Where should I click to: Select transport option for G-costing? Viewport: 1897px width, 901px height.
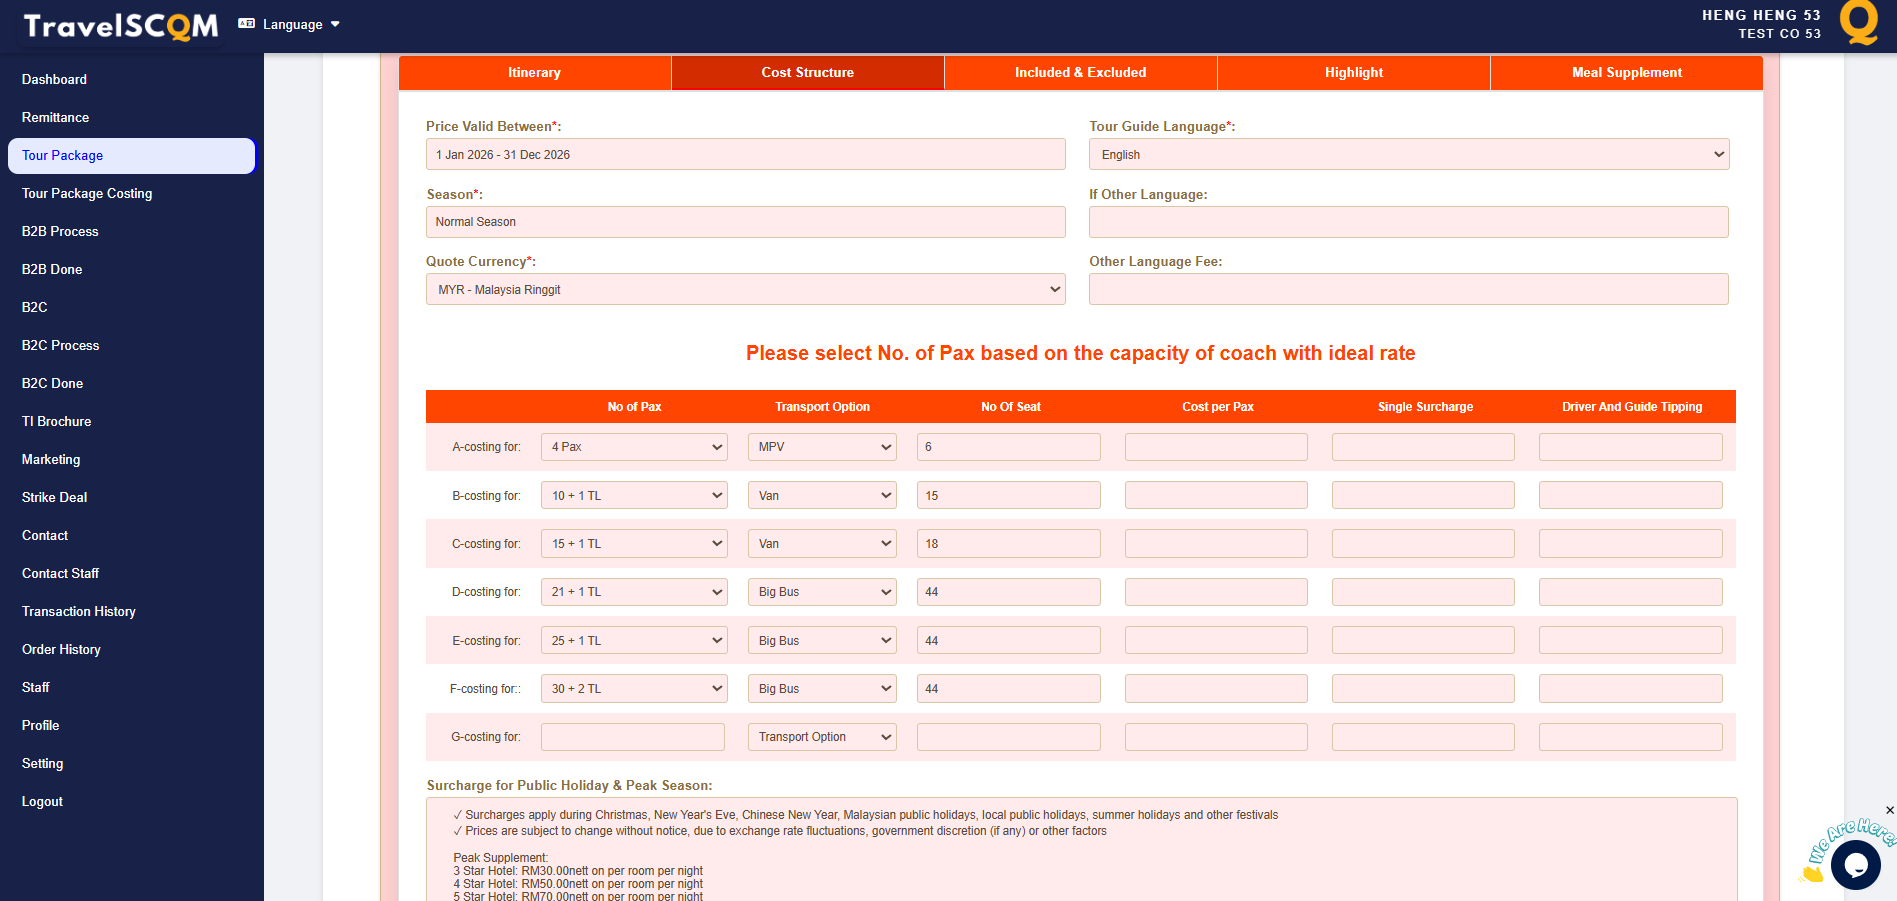click(x=822, y=737)
